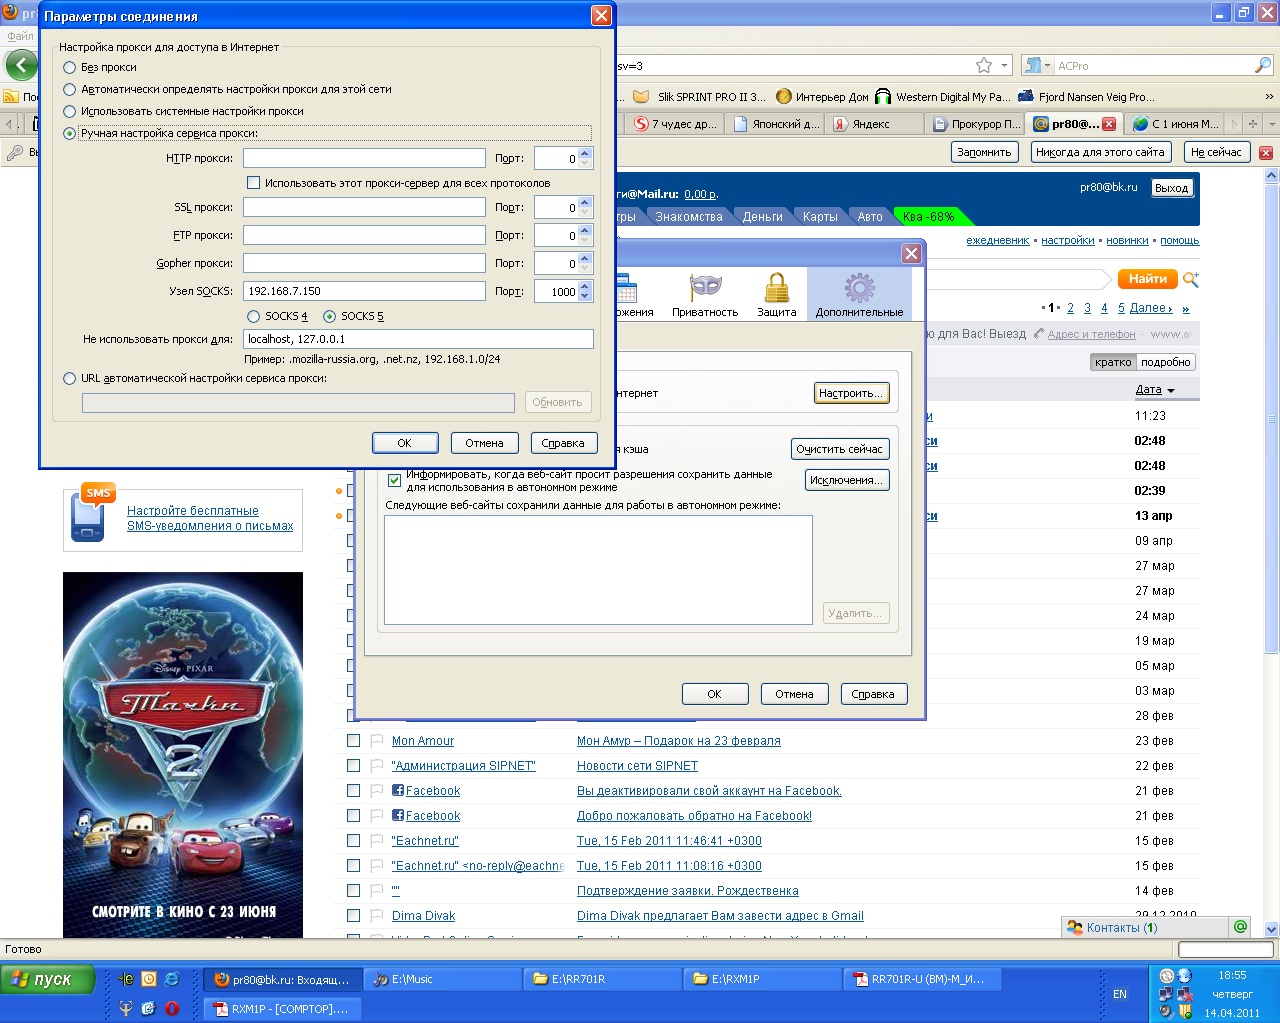Bookmark page with the star icon
Viewport: 1280px width, 1023px height.
tap(984, 66)
